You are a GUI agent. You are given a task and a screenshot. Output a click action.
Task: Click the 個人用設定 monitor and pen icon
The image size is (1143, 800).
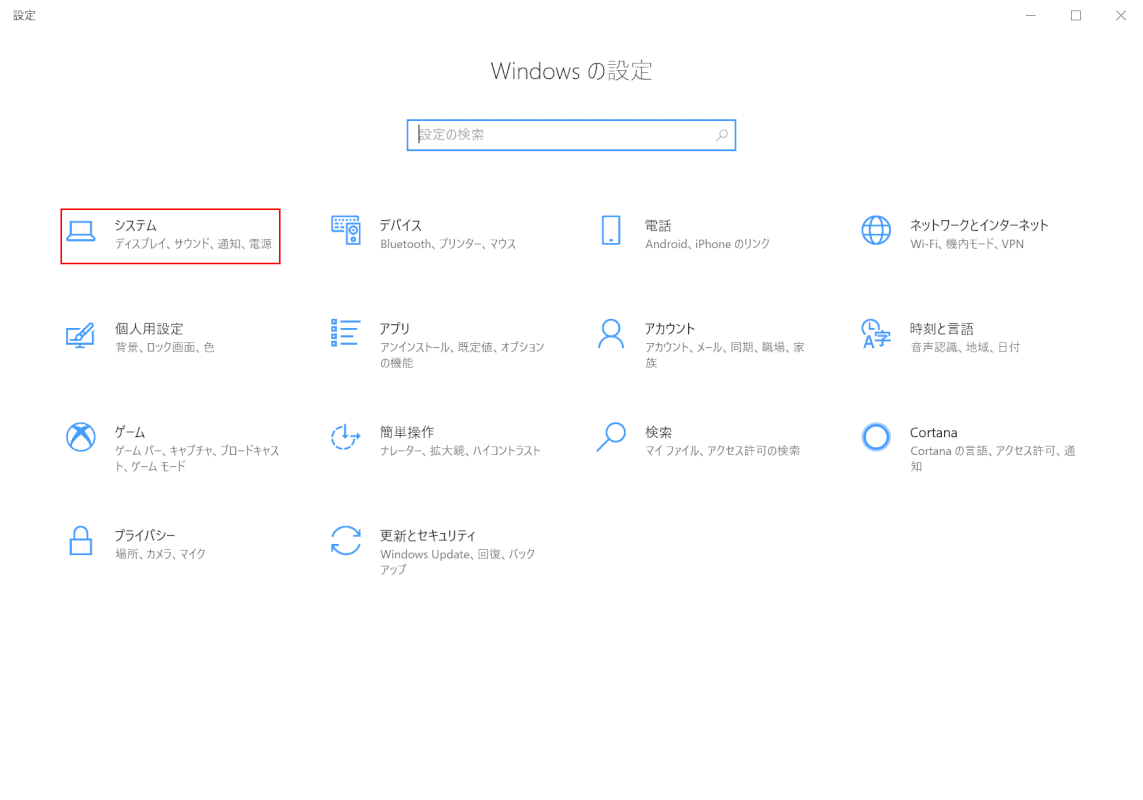point(80,335)
